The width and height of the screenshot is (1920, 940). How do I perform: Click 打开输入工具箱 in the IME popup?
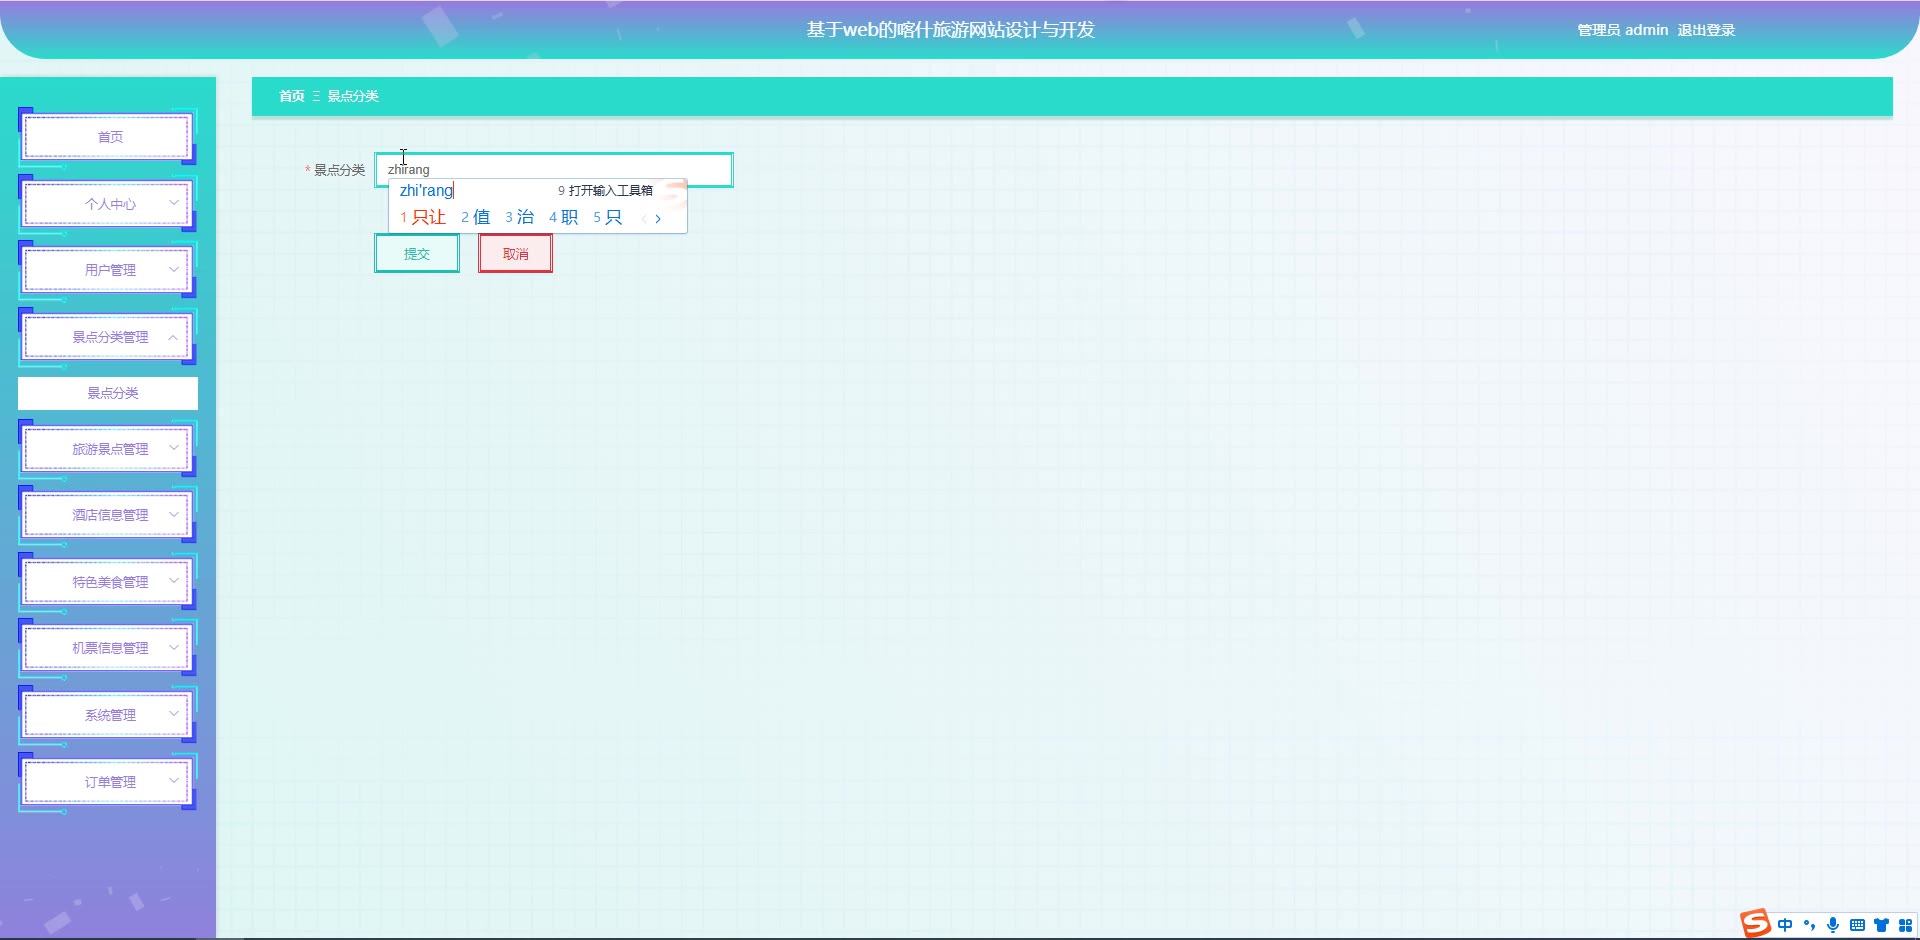point(605,190)
